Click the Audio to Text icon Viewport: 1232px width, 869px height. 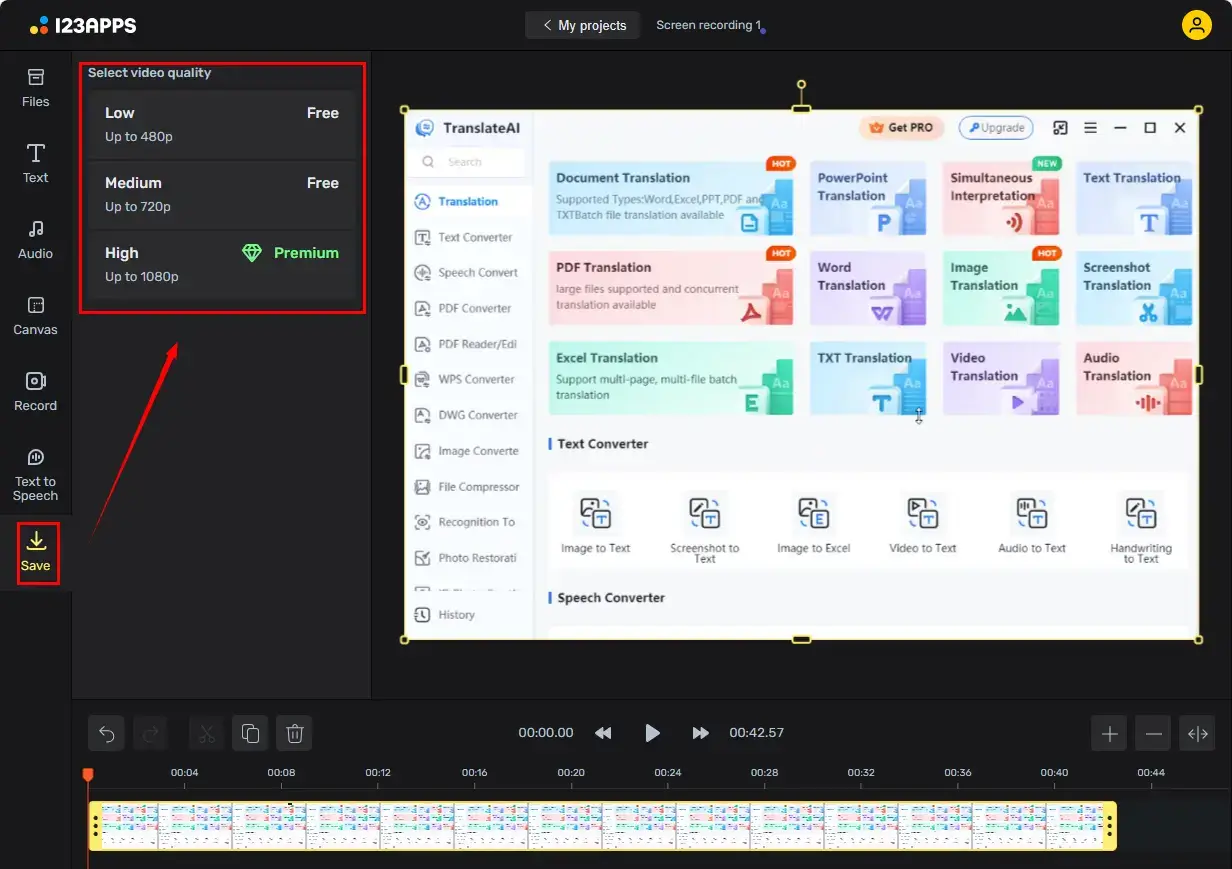(1031, 513)
